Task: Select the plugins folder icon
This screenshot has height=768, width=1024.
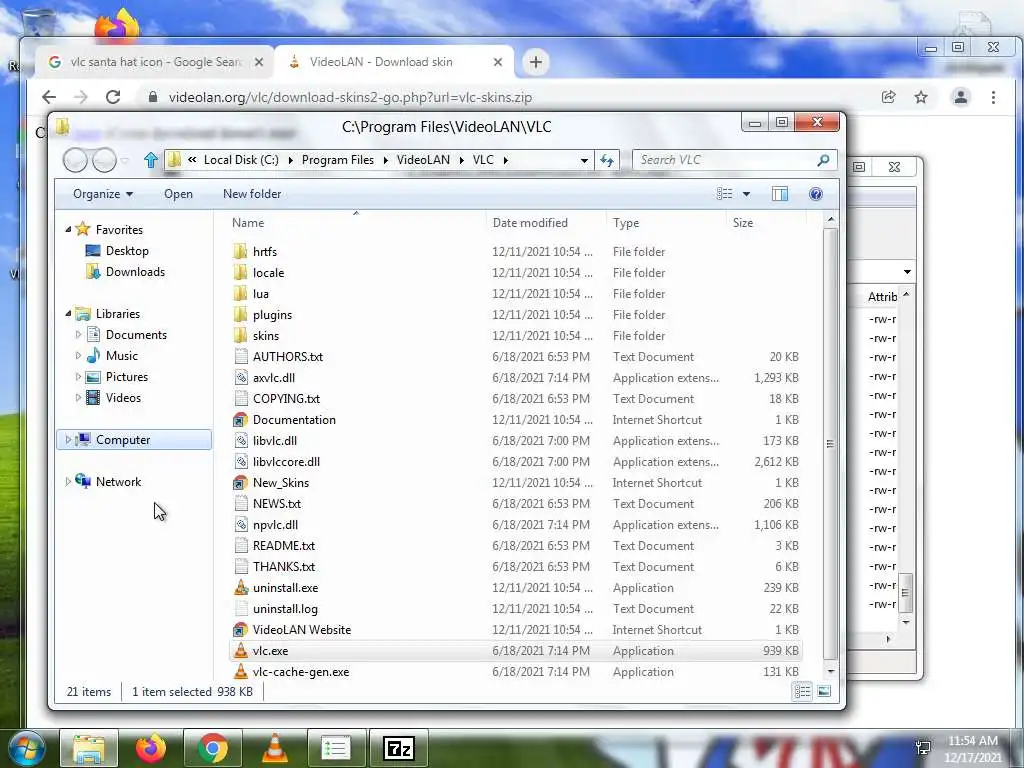Action: (241, 315)
